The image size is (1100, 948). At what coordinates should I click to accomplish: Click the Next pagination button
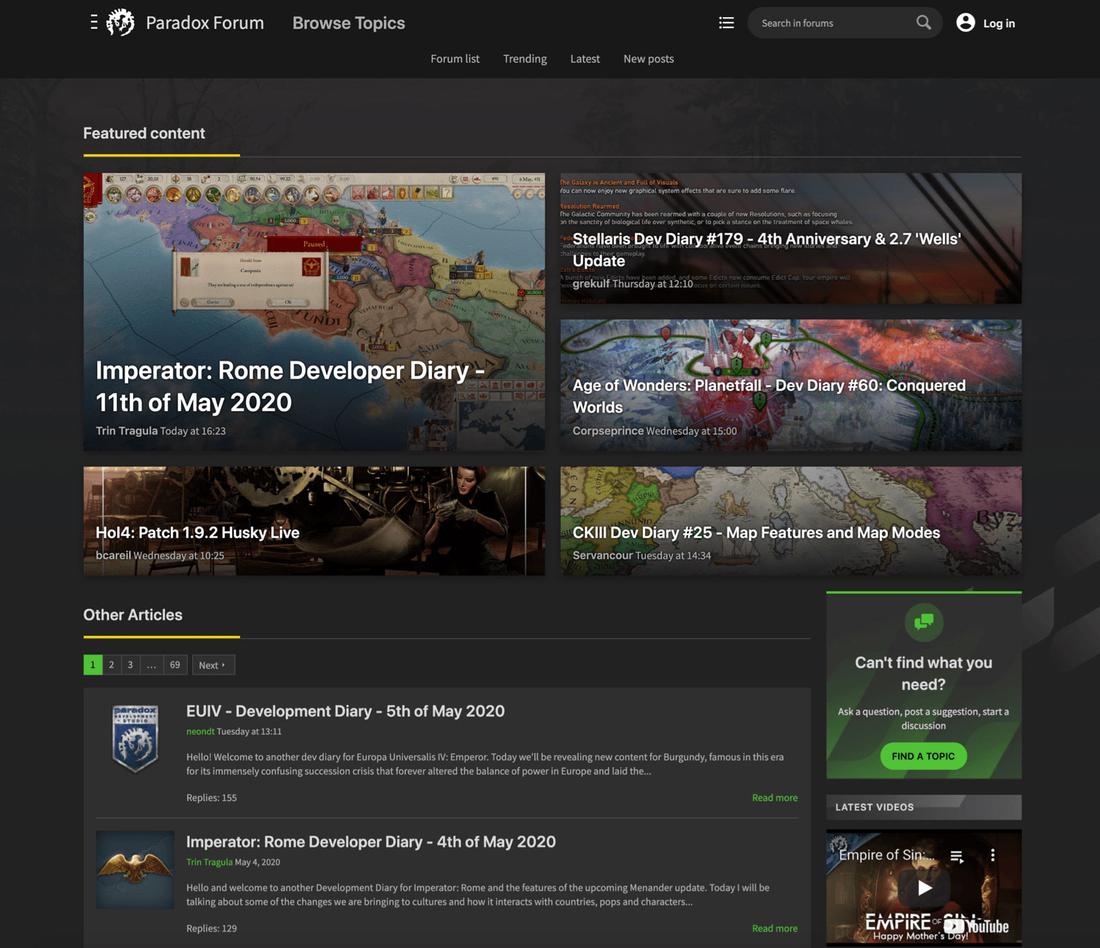pos(213,665)
